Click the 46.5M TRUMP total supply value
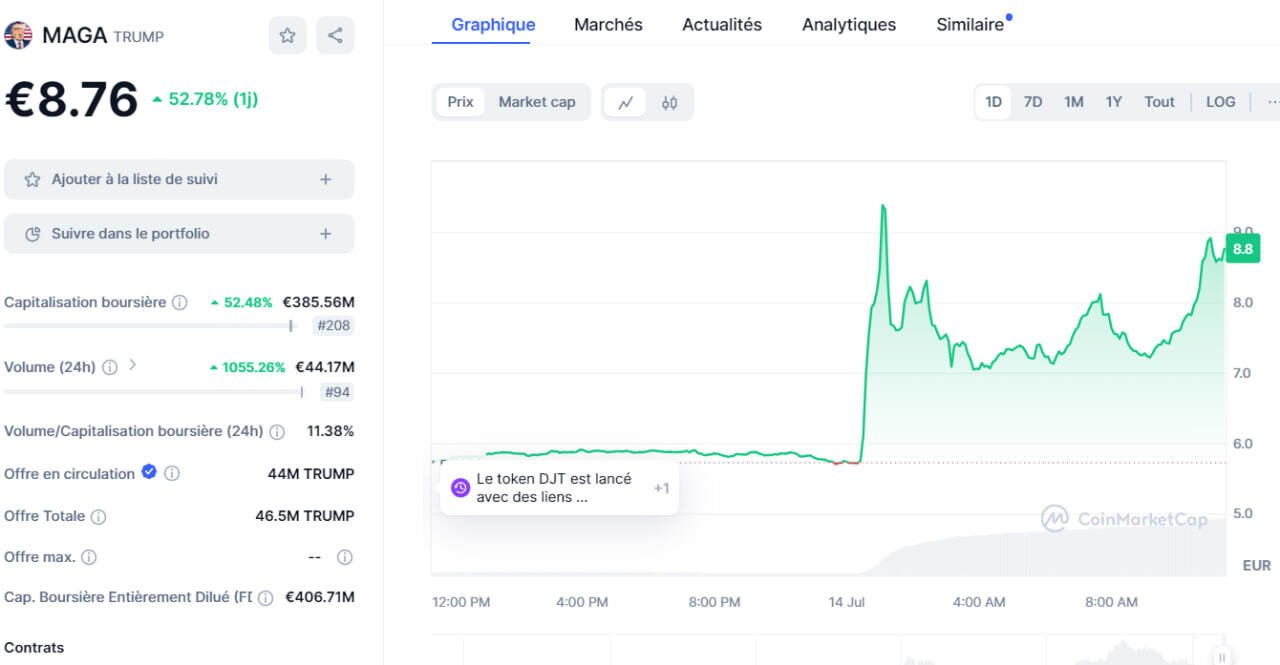Viewport: 1280px width, 665px height. (x=305, y=516)
